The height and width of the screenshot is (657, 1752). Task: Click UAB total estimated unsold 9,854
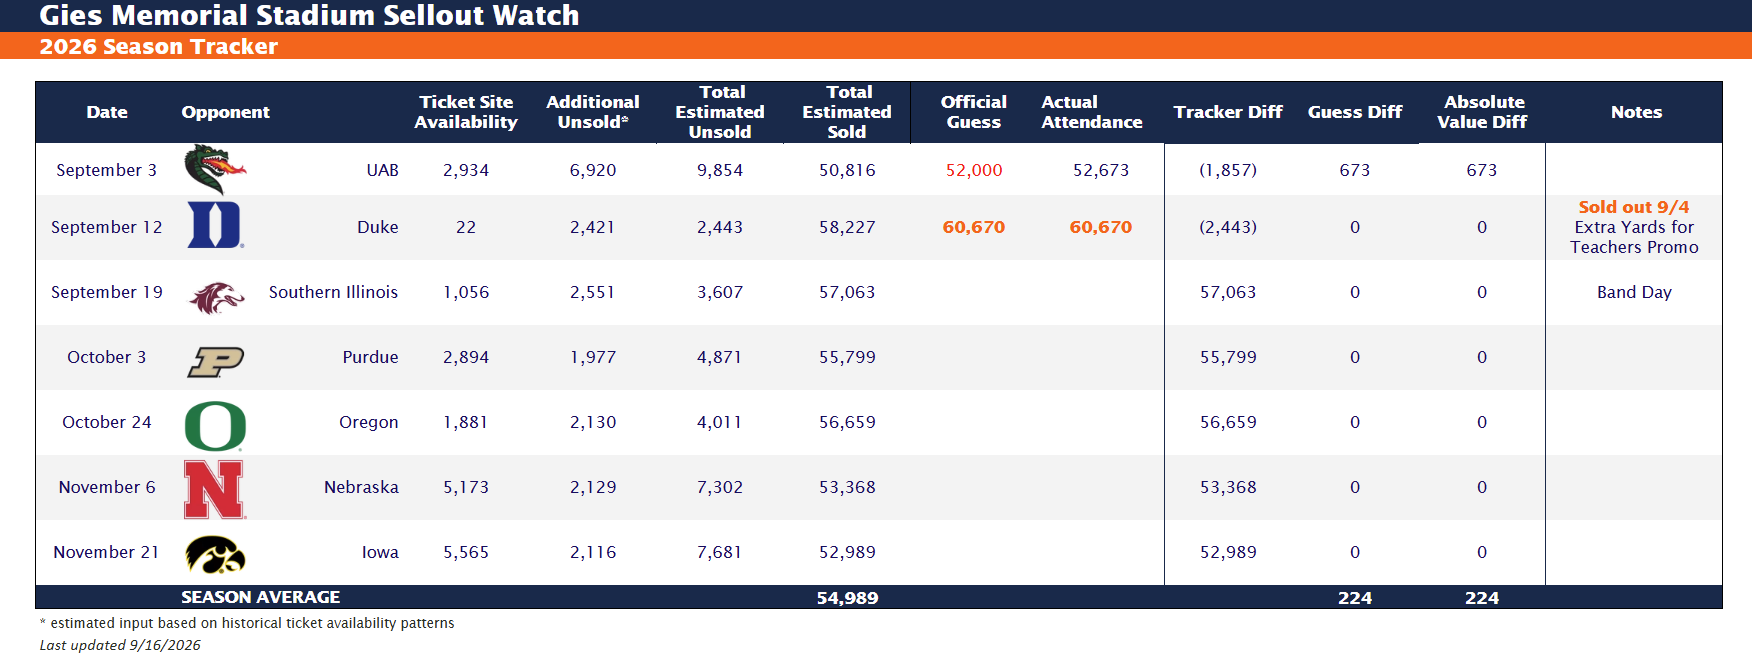pos(720,170)
